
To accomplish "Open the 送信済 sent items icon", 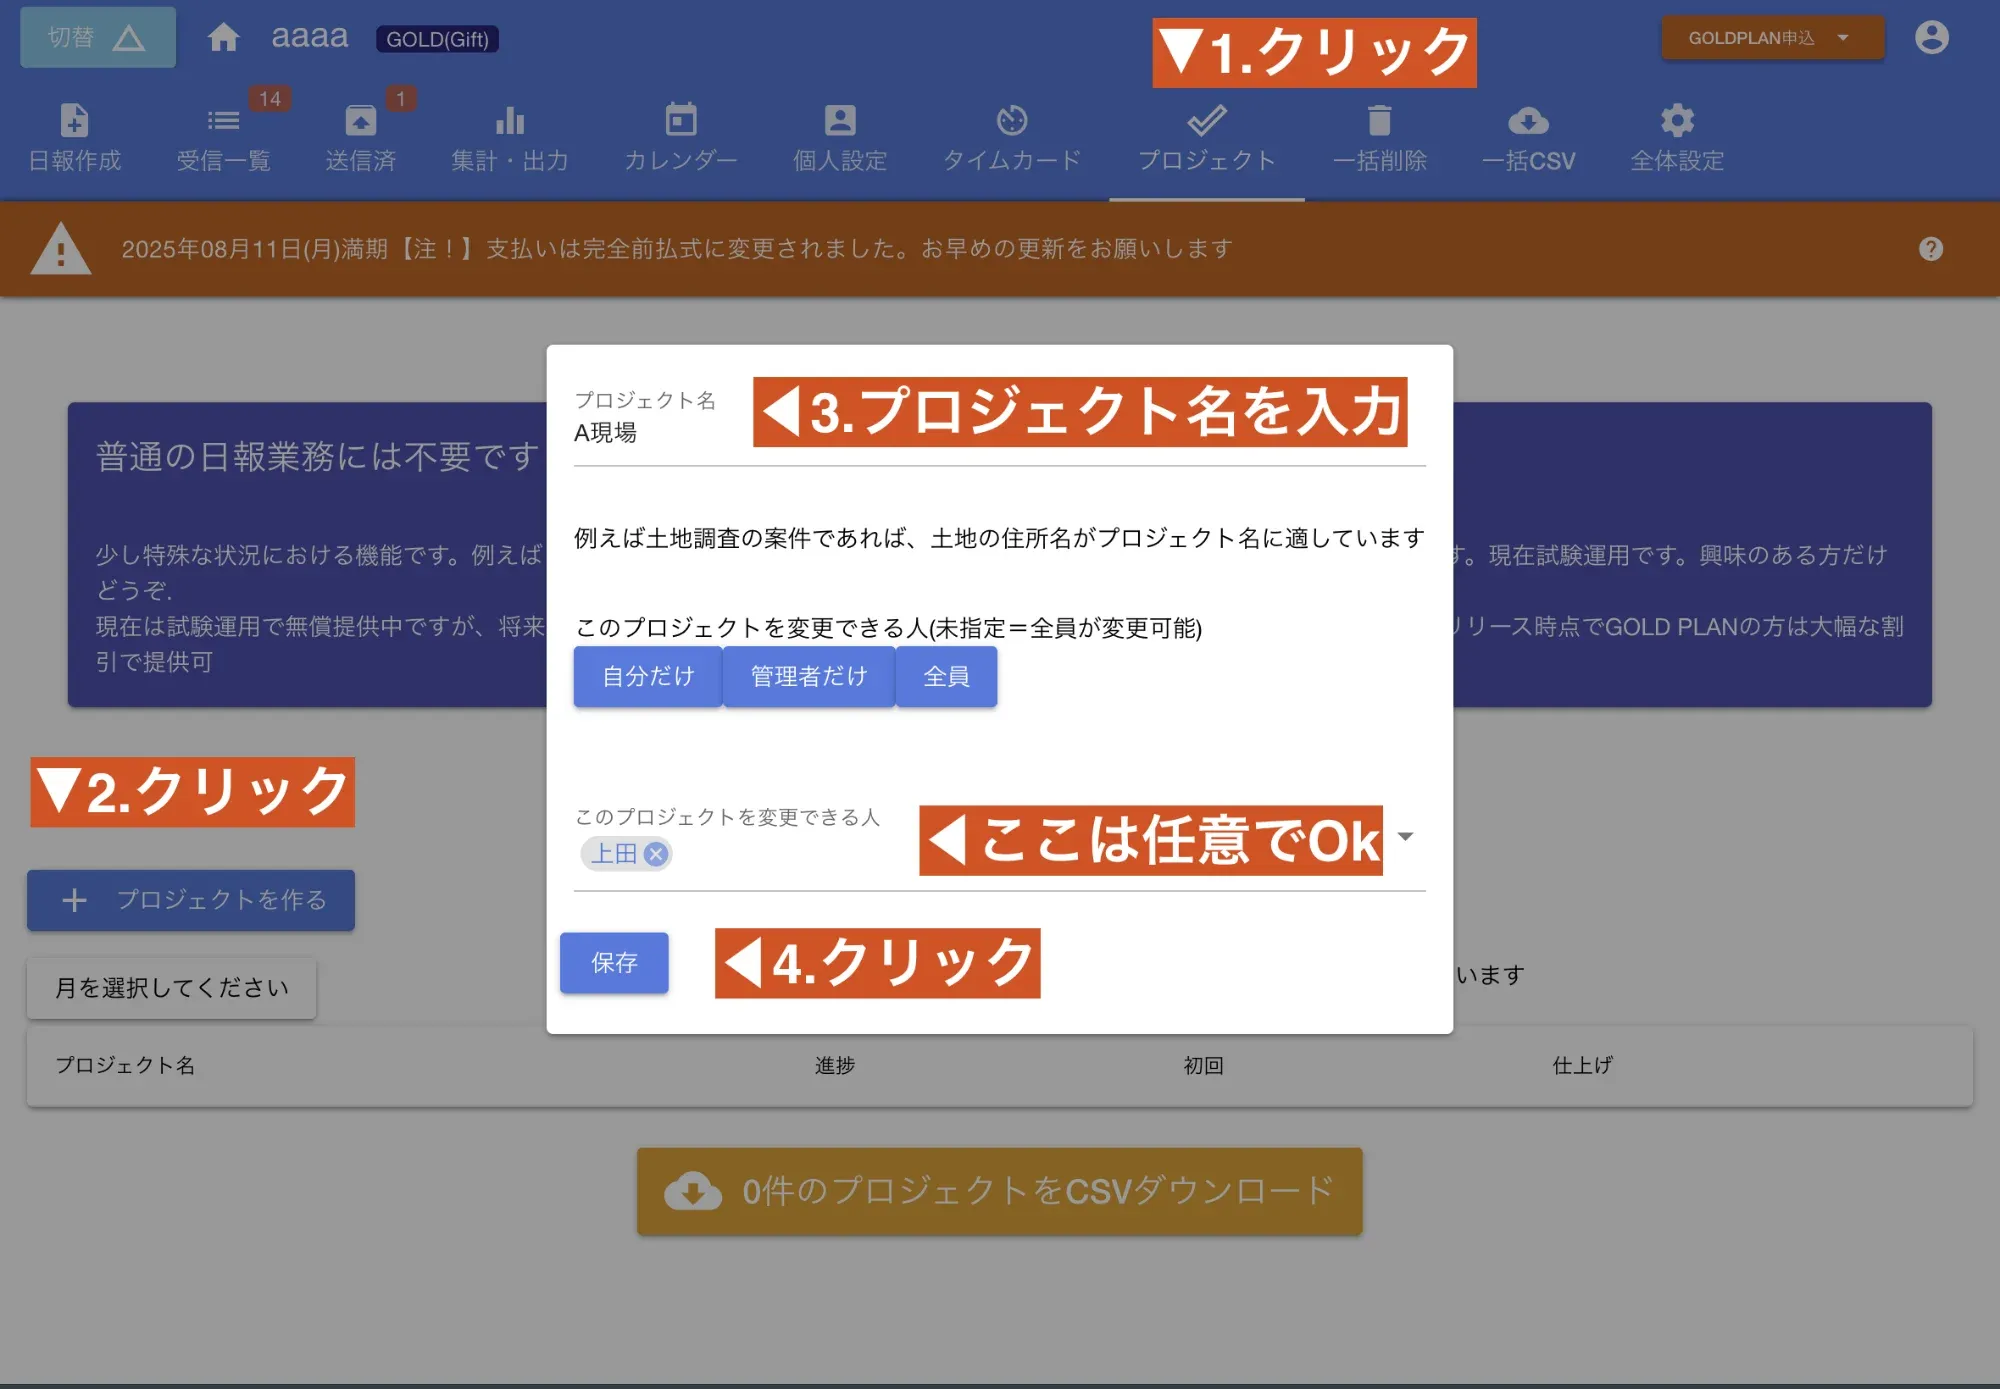I will point(362,138).
